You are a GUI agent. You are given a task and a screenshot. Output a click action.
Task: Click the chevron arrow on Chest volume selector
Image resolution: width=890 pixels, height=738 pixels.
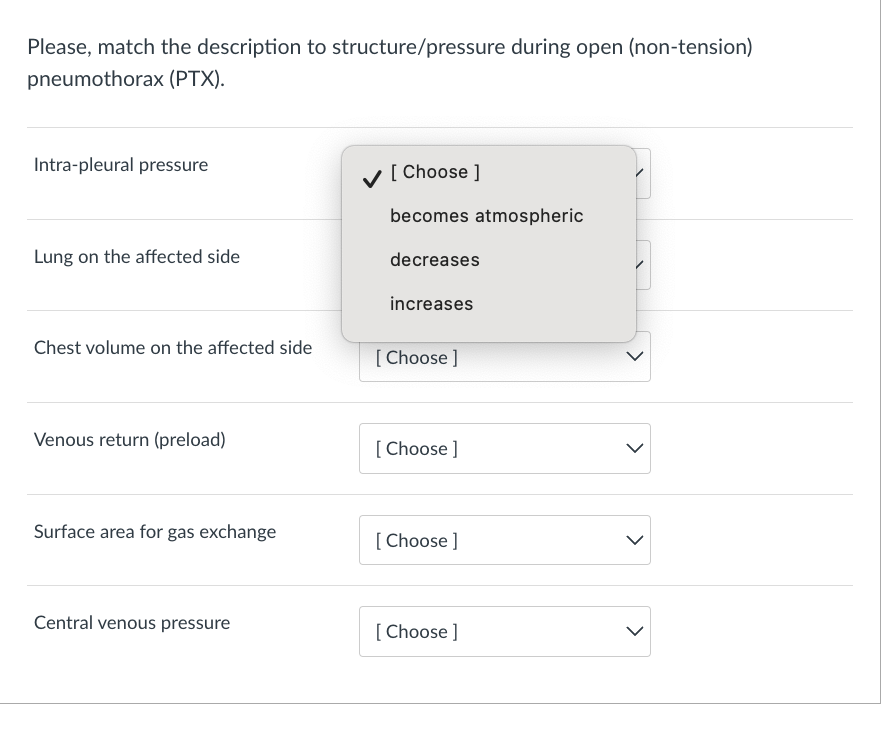[634, 358]
